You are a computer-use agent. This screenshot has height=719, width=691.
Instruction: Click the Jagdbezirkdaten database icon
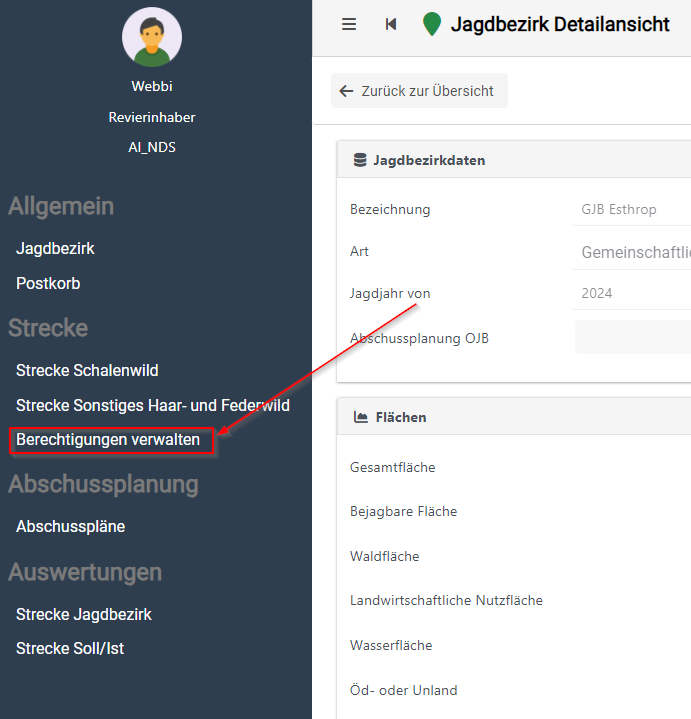click(359, 160)
